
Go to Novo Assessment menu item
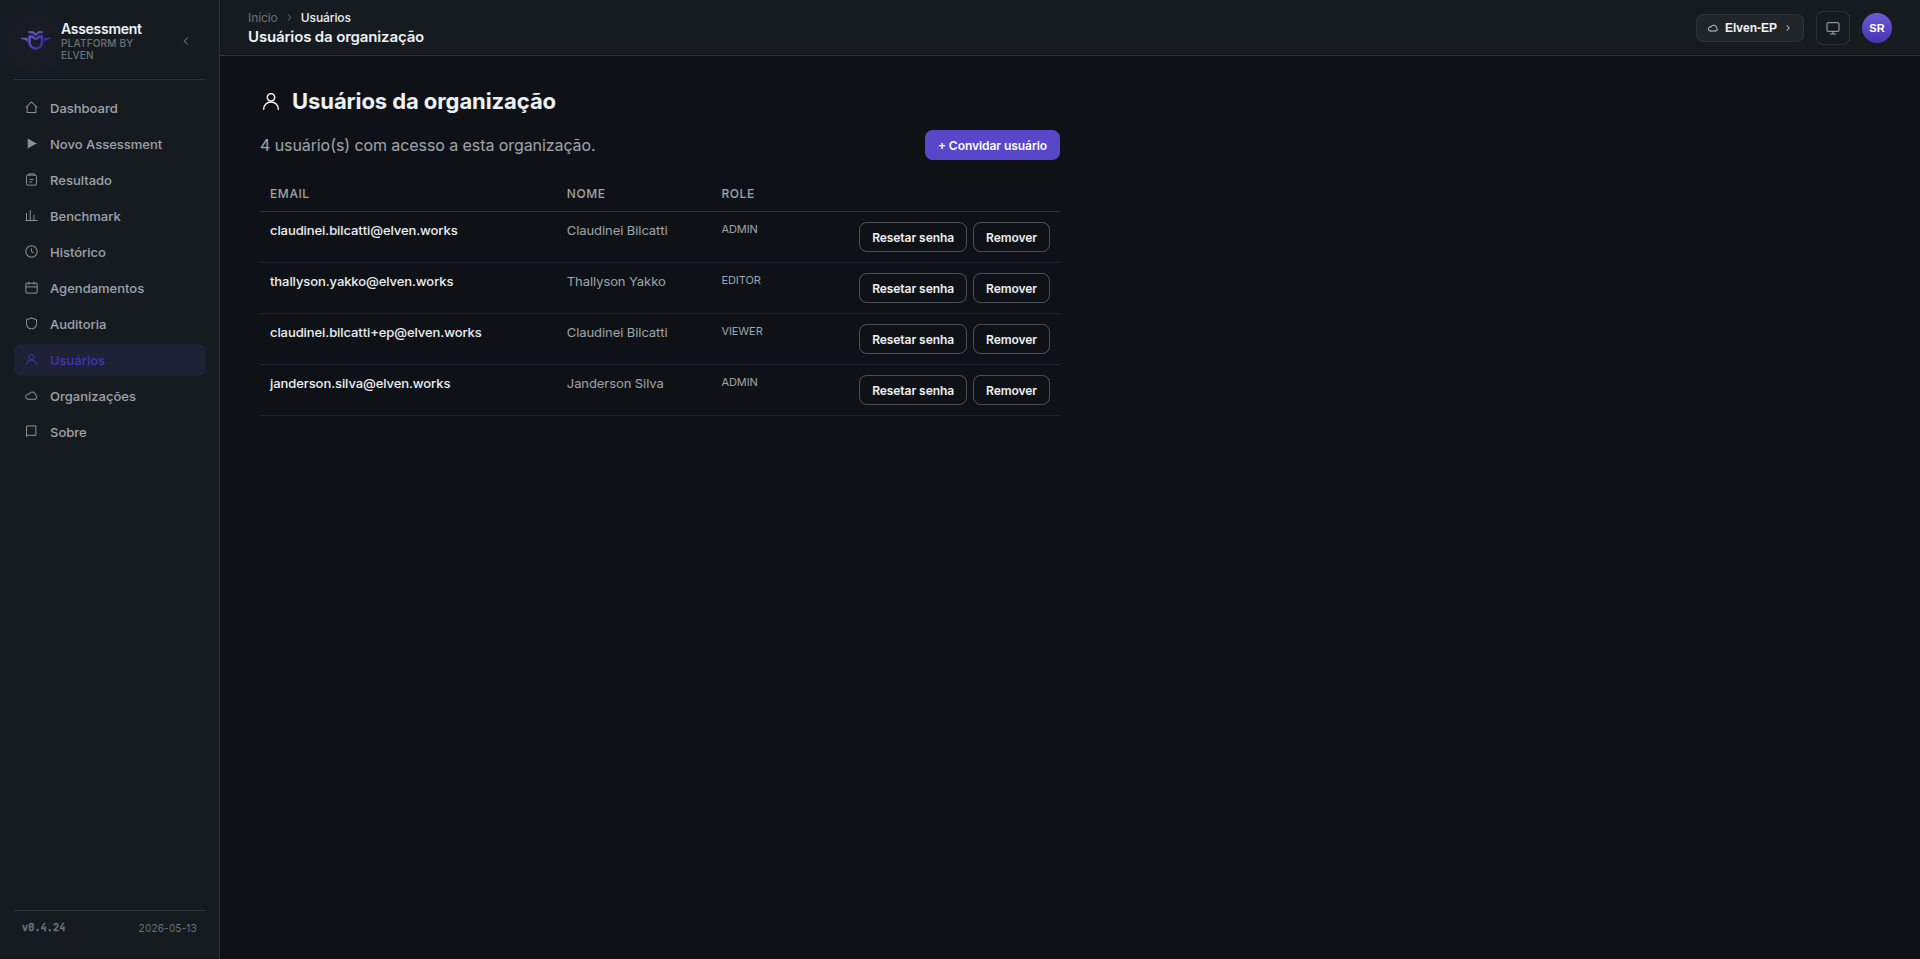click(x=109, y=144)
